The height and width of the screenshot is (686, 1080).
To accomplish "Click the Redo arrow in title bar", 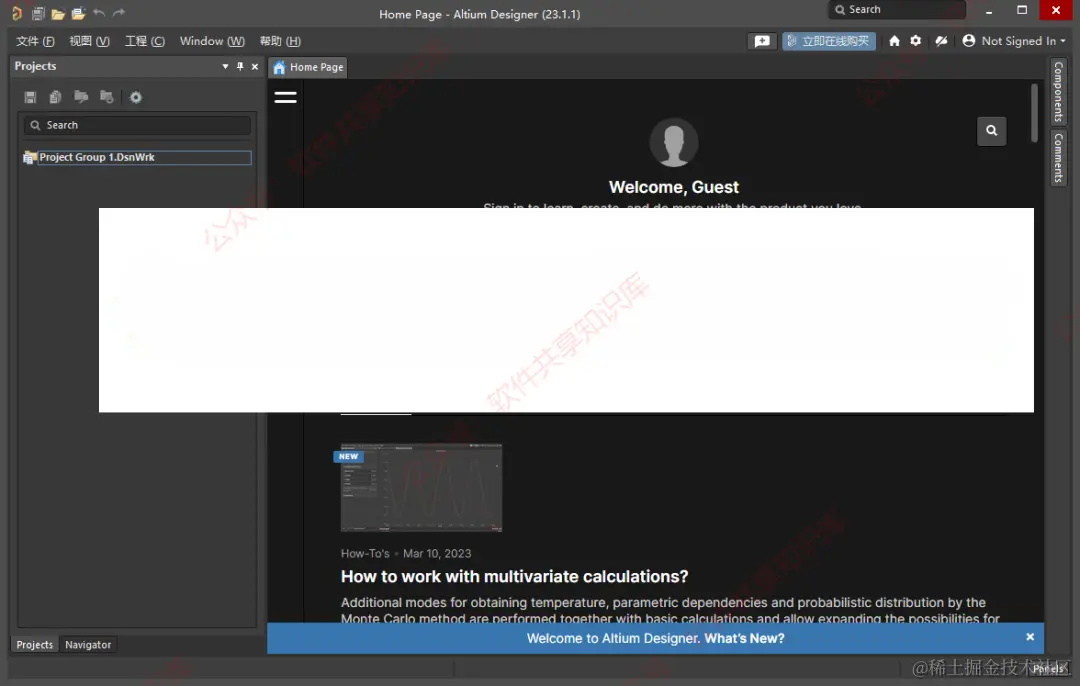I will pyautogui.click(x=119, y=13).
